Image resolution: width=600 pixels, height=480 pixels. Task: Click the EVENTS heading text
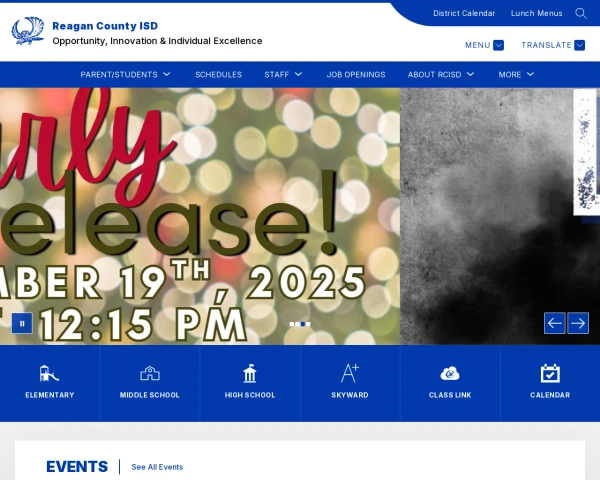click(77, 467)
